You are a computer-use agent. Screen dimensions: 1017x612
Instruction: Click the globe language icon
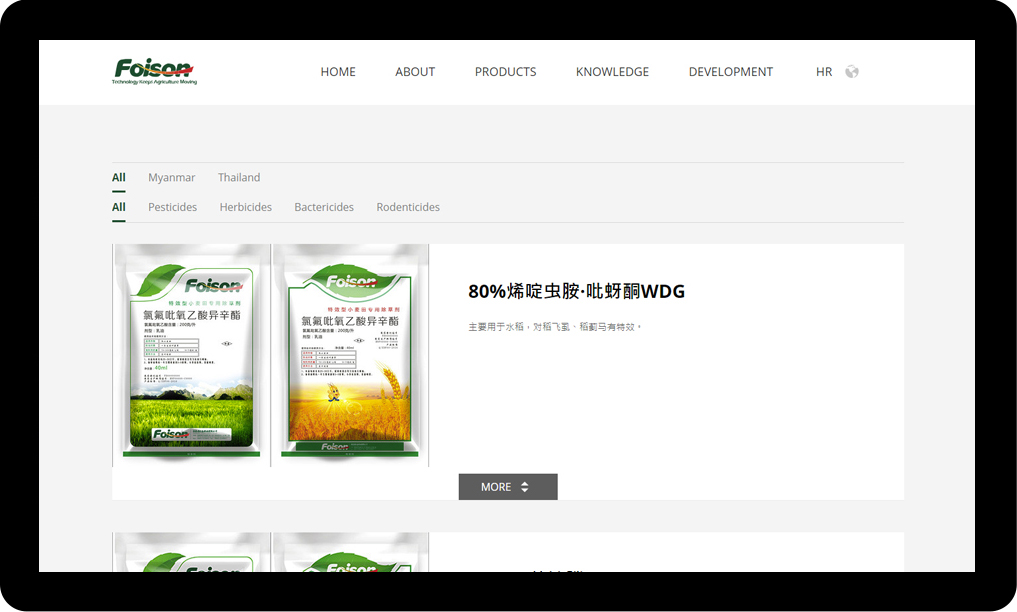click(x=852, y=72)
